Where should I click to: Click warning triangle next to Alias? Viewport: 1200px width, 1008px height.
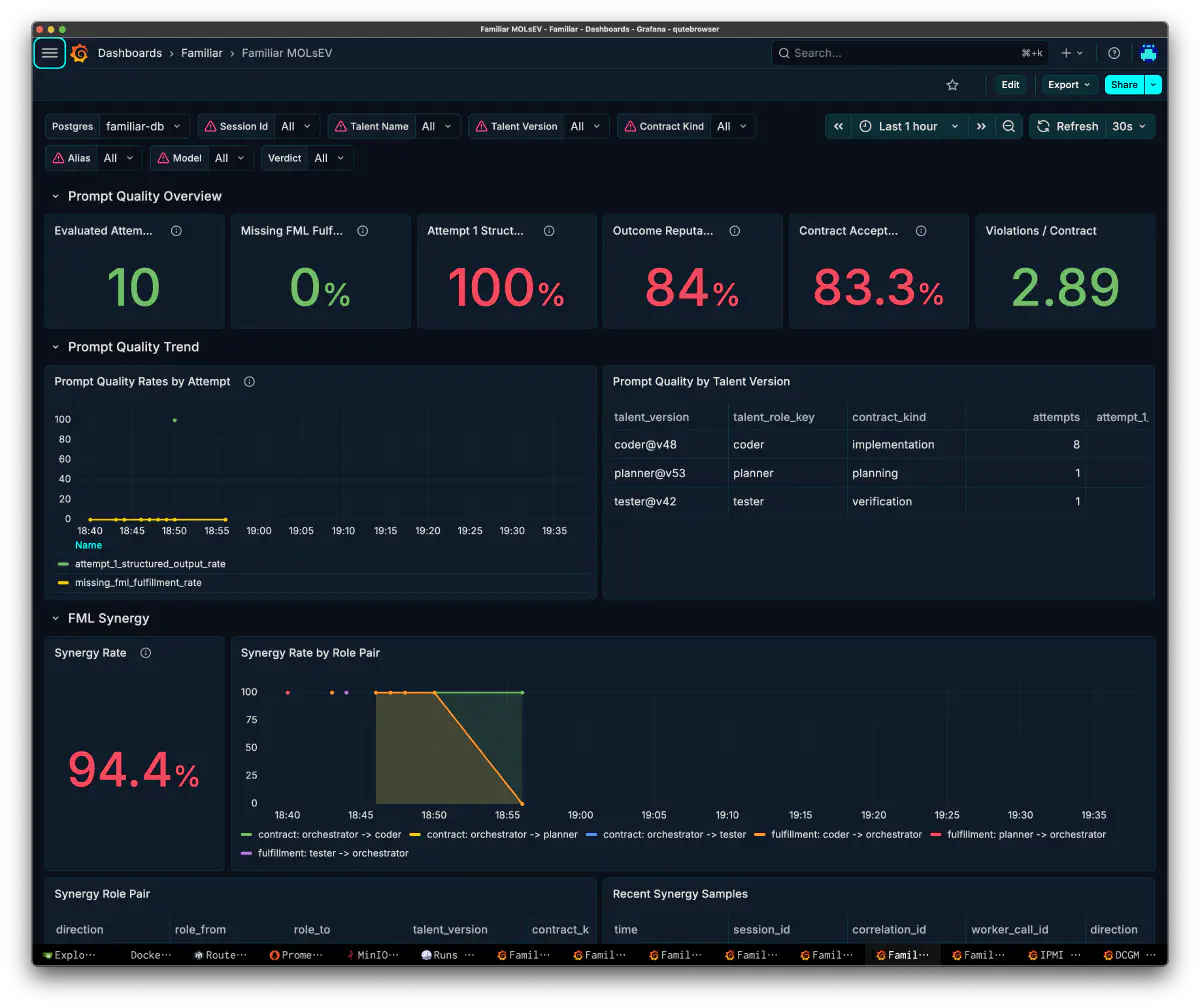pyautogui.click(x=58, y=158)
